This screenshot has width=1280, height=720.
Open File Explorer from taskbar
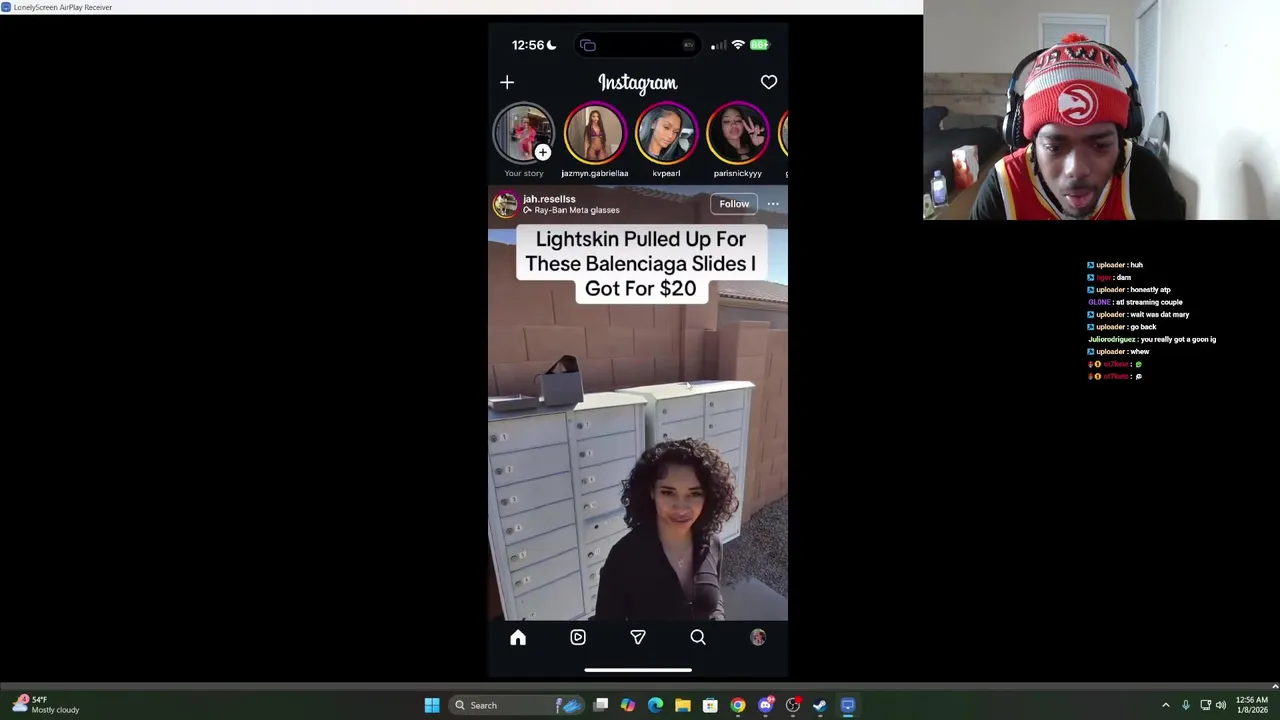[x=683, y=705]
